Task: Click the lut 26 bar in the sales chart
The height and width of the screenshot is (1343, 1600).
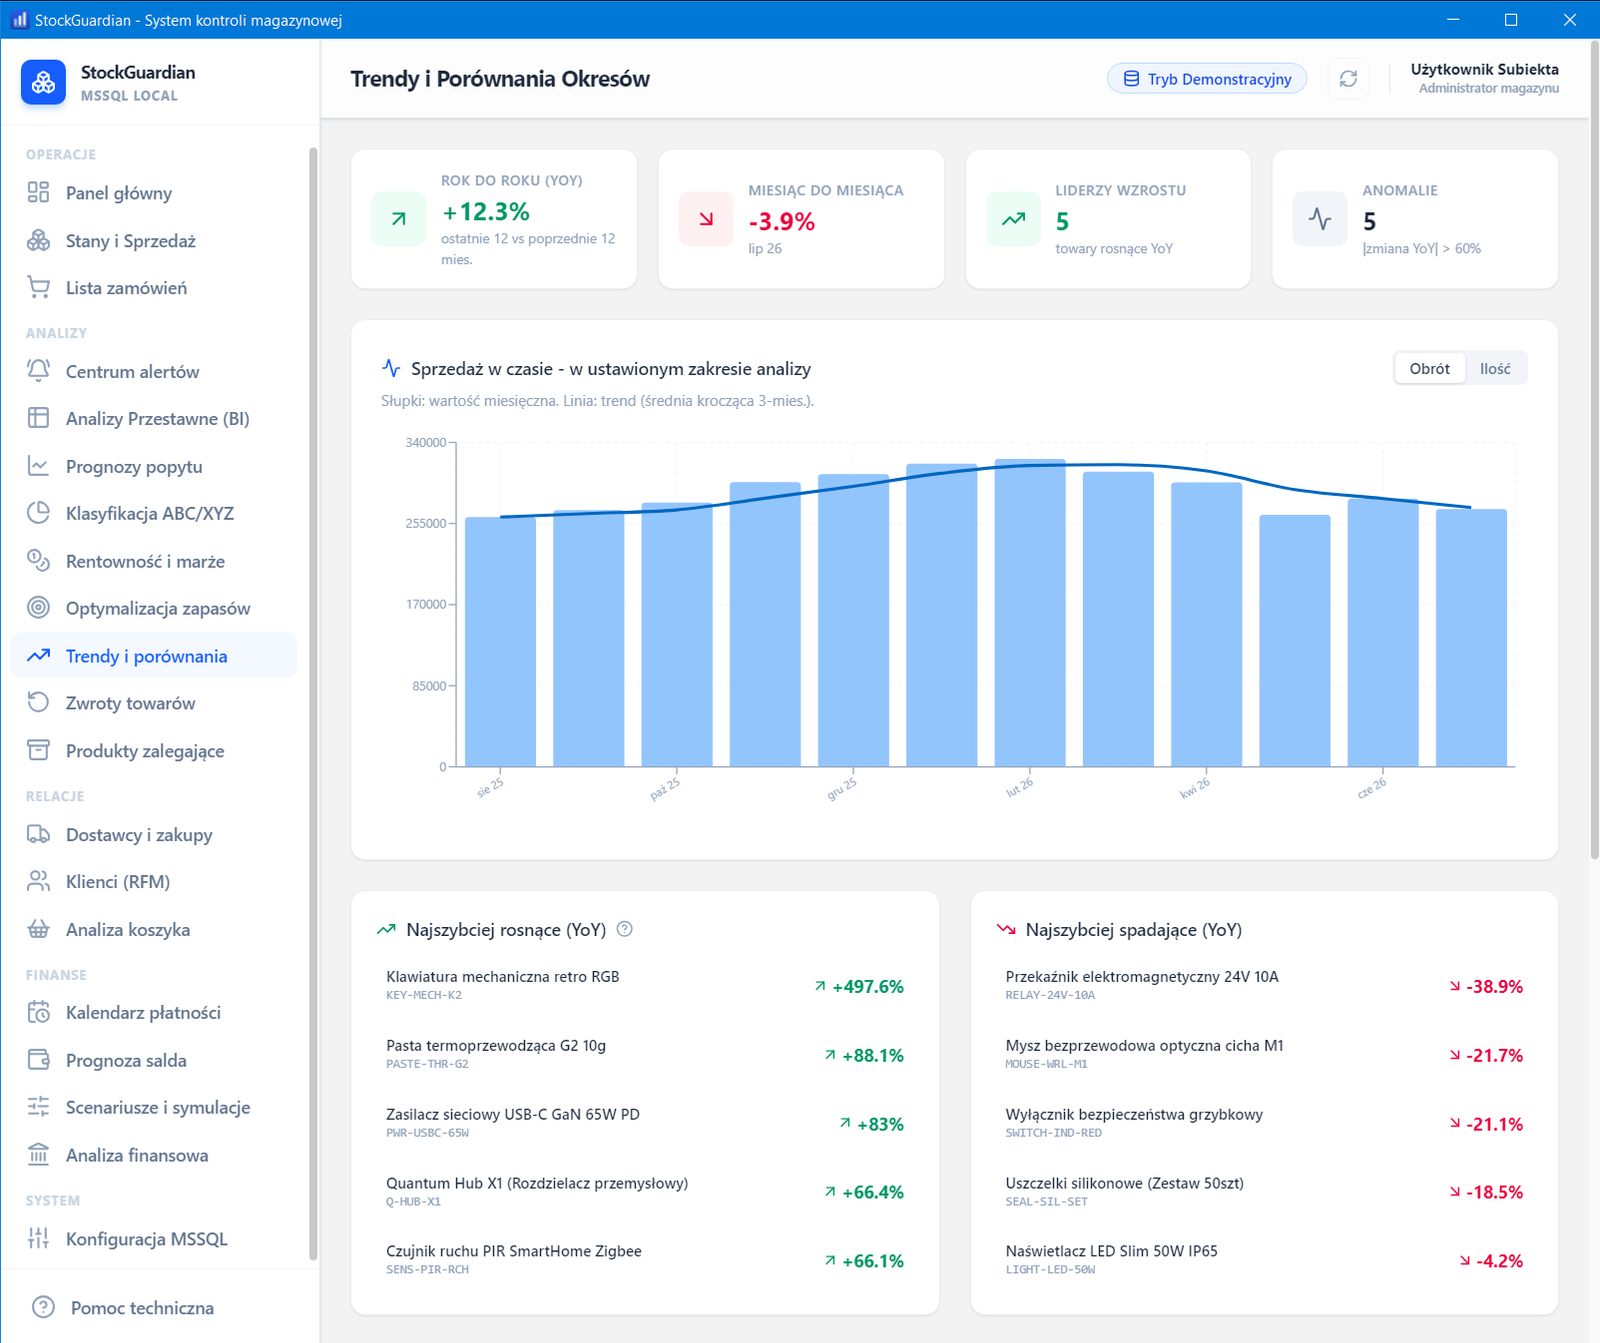Action: coord(1030,613)
